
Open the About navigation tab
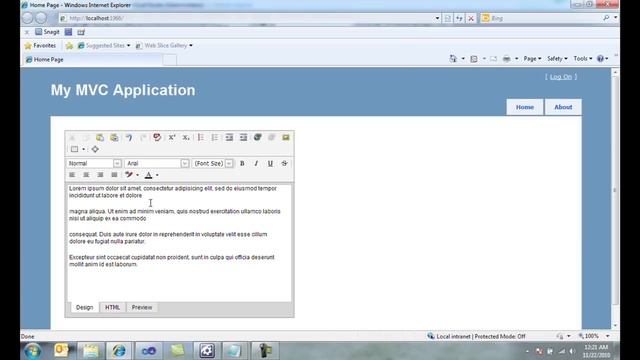pos(563,107)
